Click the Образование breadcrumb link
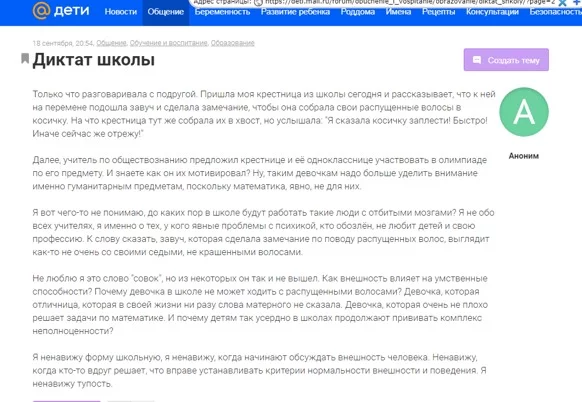 232,43
